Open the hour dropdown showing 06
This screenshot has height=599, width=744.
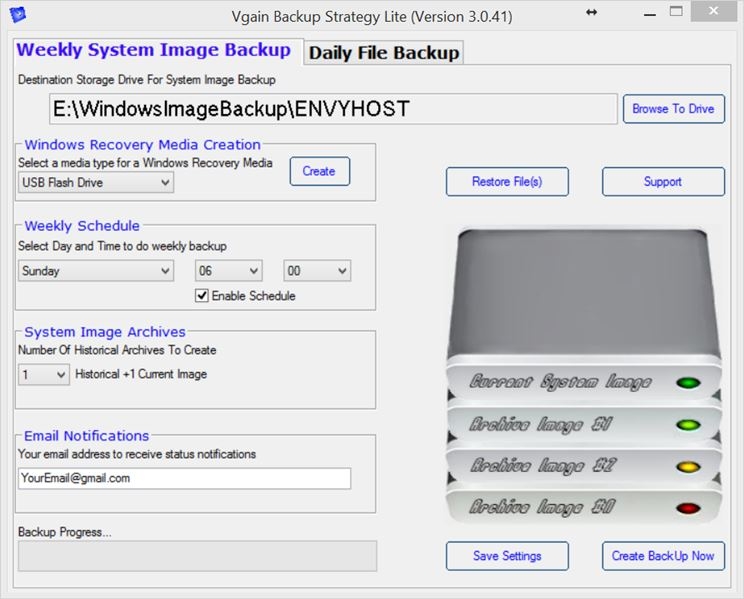click(228, 271)
